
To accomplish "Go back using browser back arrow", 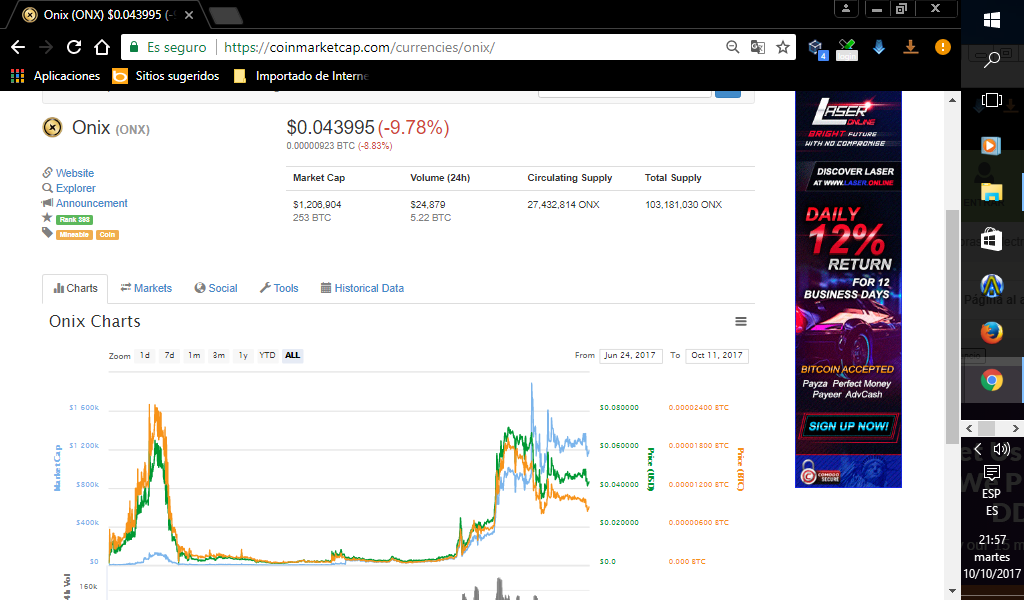I will 18,47.
